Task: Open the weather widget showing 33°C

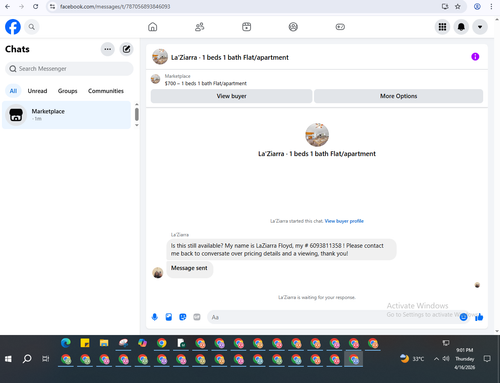Action: tap(412, 359)
